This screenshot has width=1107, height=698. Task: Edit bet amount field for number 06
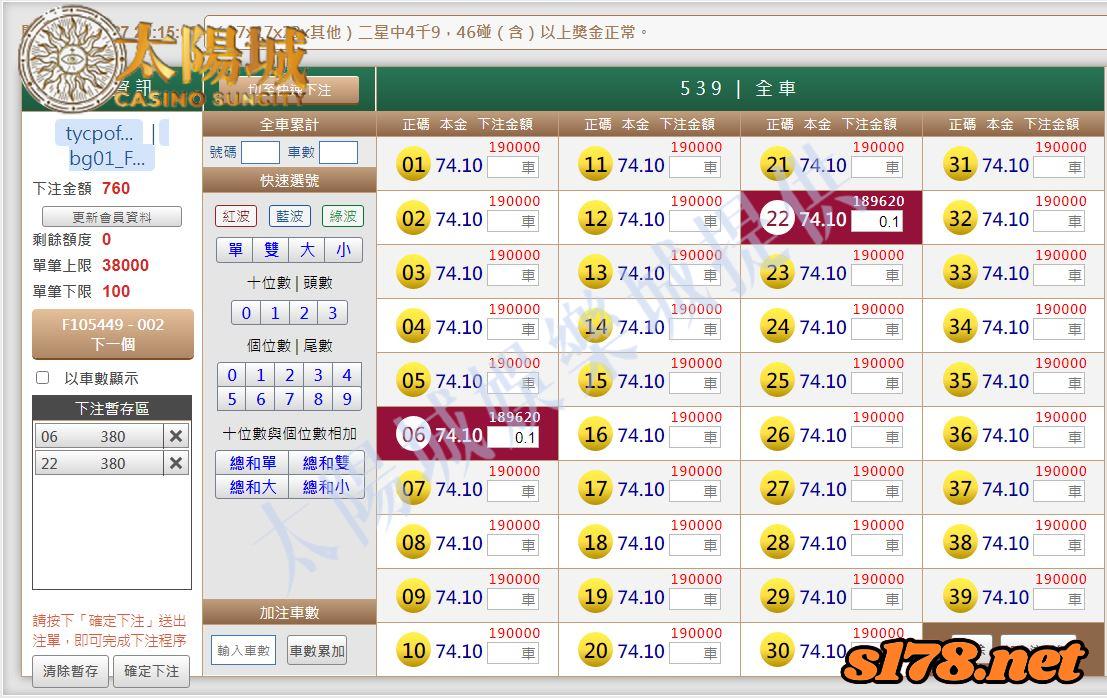click(513, 438)
